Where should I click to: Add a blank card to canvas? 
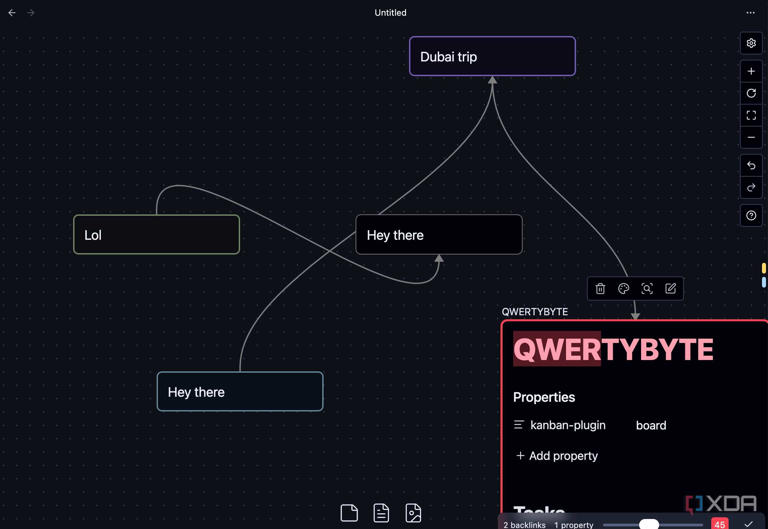tap(349, 513)
